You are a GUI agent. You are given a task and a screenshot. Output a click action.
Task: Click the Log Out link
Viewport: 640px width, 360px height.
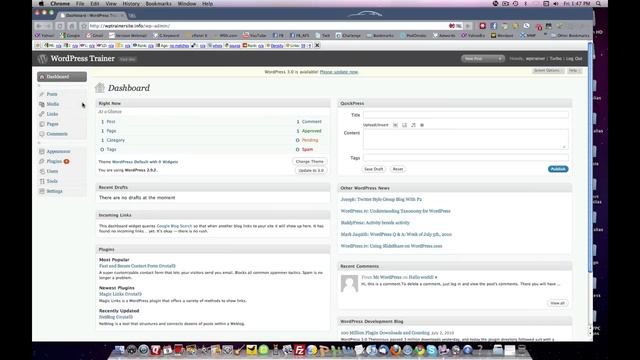point(574,59)
